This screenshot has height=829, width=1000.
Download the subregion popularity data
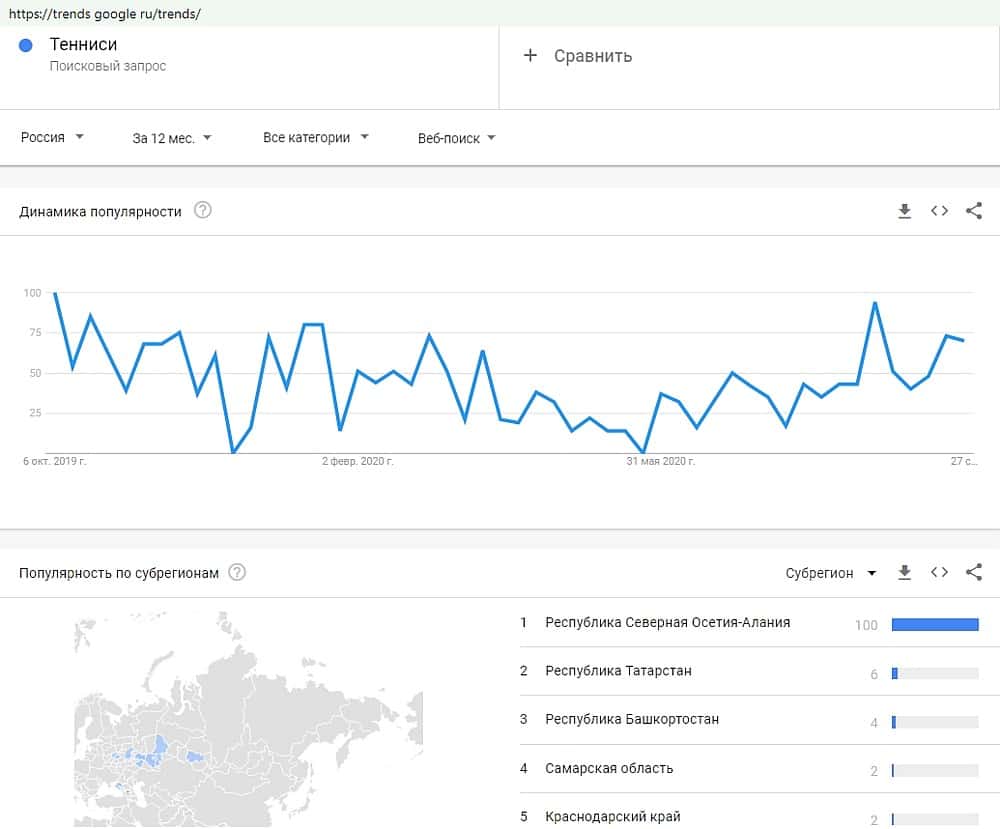tap(905, 572)
